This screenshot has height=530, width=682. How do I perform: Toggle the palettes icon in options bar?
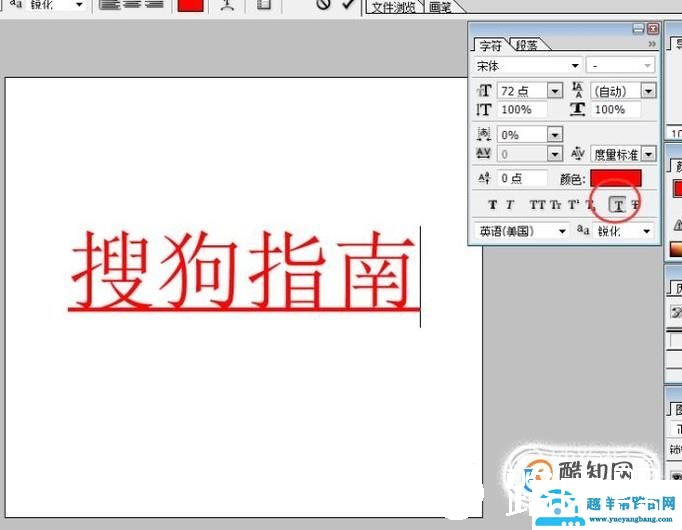pos(264,4)
